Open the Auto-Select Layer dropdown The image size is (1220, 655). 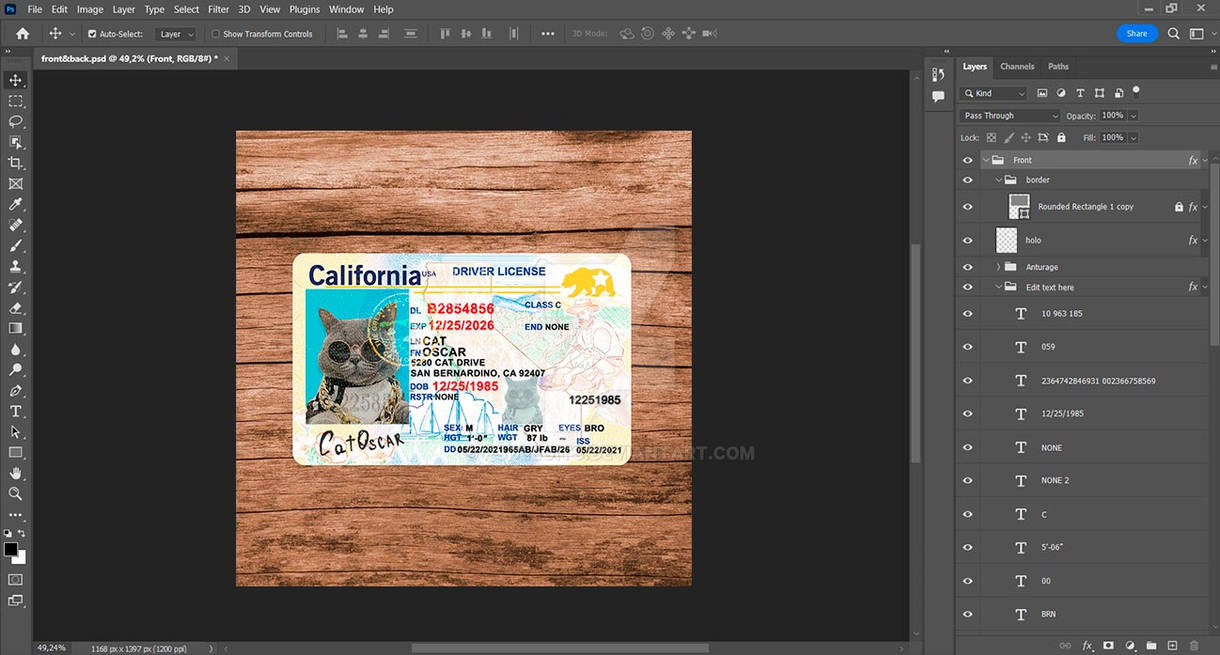(x=178, y=34)
